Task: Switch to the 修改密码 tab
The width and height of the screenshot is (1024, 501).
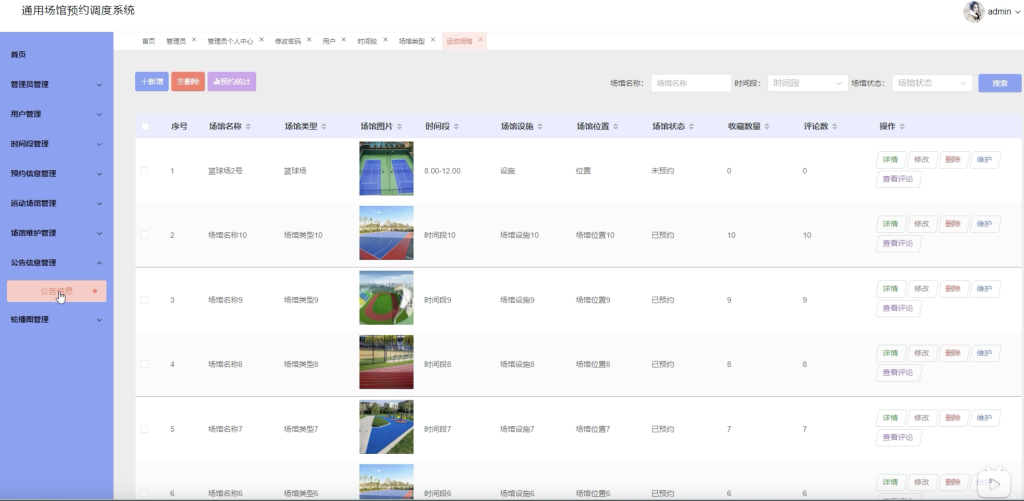Action: click(288, 41)
